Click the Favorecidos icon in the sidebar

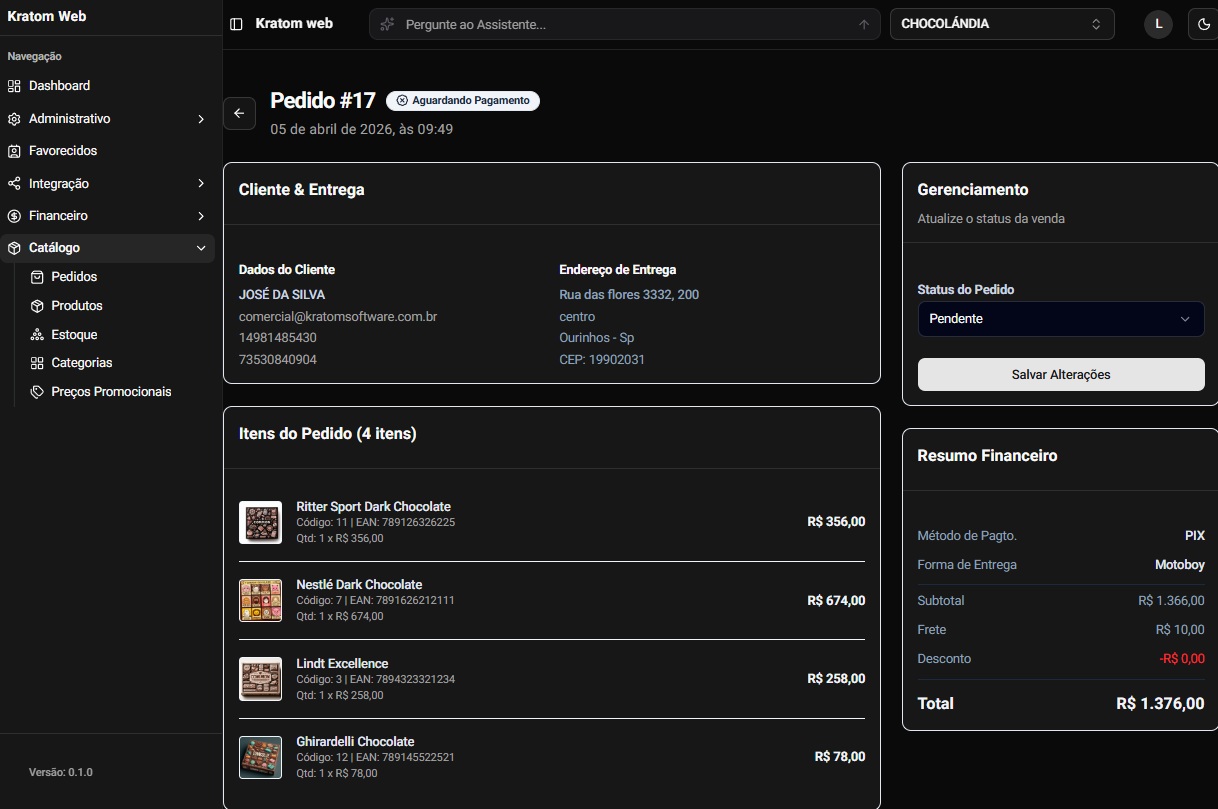[x=14, y=151]
